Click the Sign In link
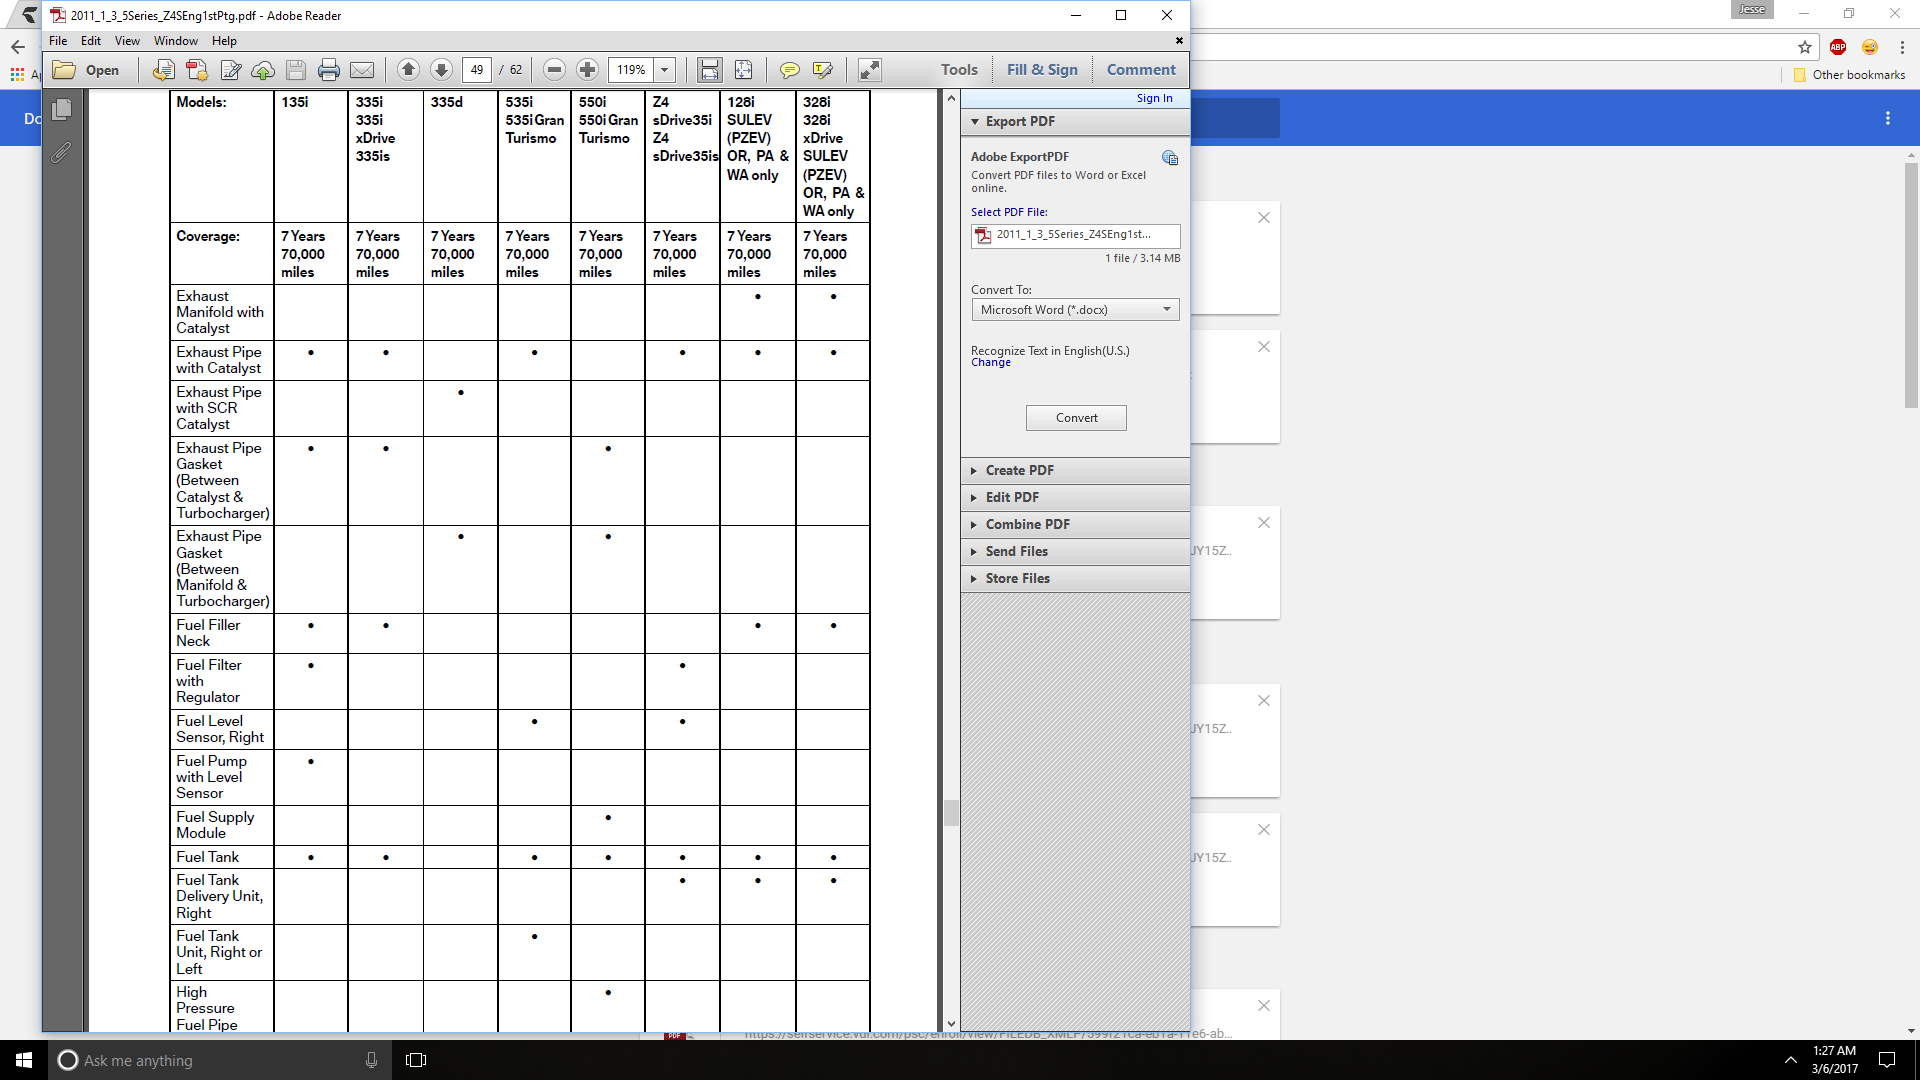 (1154, 96)
